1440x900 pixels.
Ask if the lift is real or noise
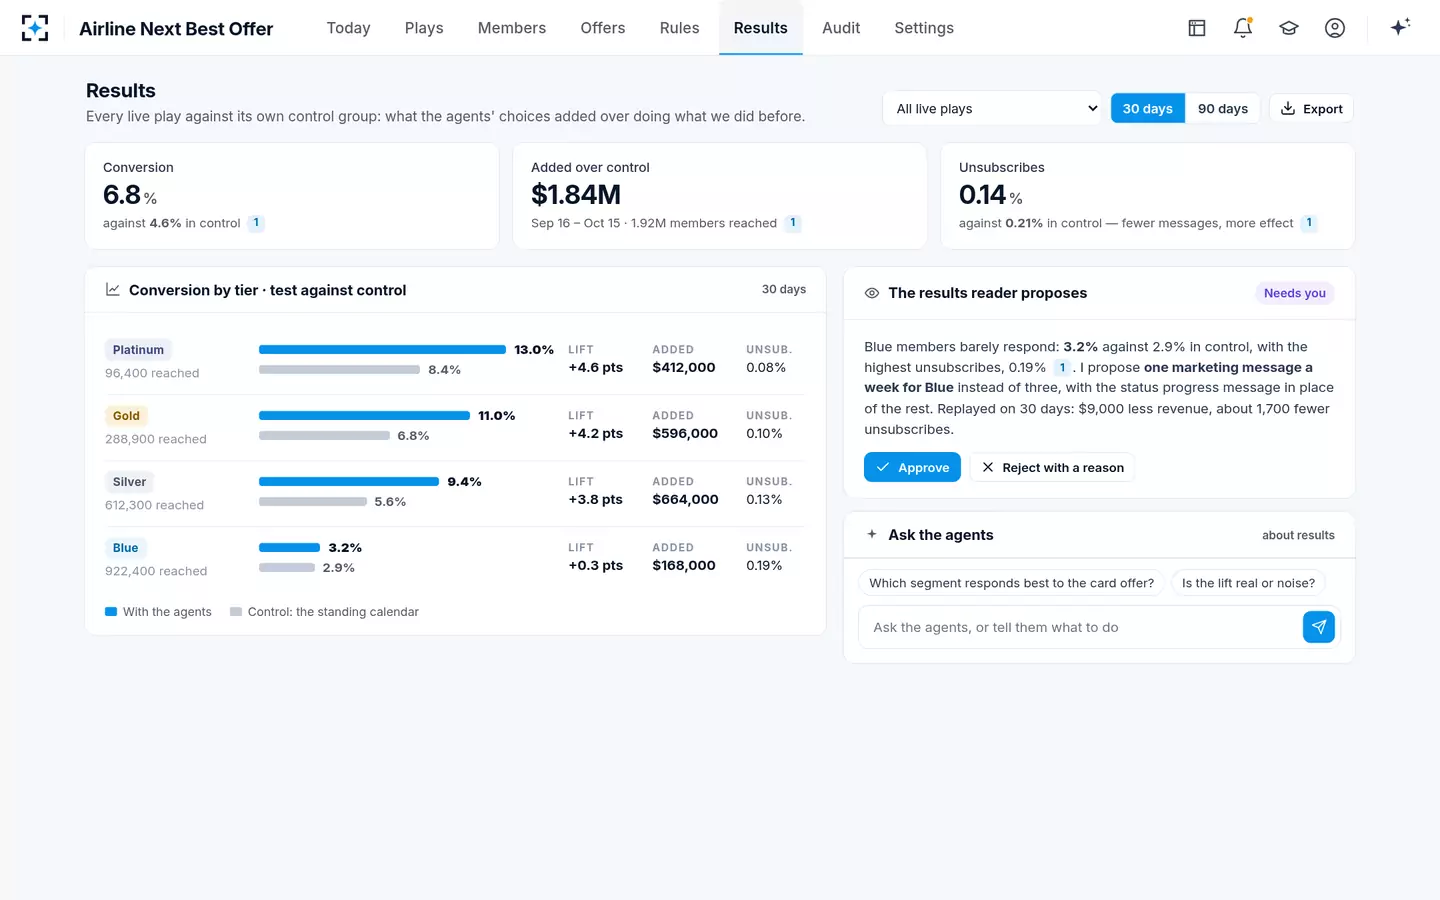point(1248,583)
